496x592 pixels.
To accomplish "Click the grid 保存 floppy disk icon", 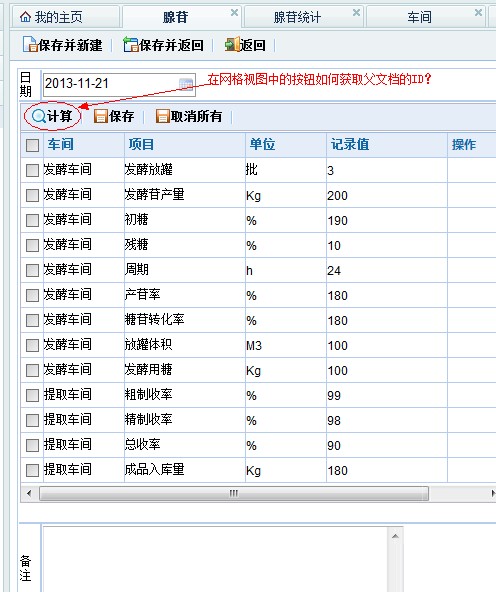I will point(101,116).
